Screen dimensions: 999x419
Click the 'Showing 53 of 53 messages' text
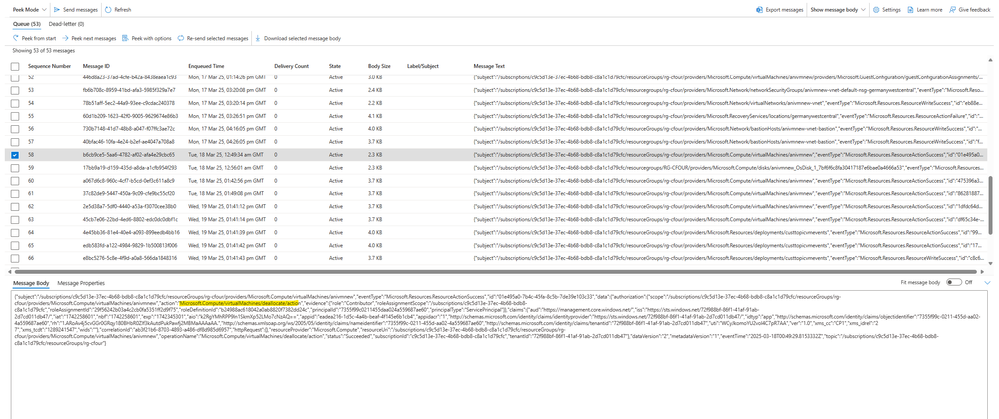[x=43, y=50]
